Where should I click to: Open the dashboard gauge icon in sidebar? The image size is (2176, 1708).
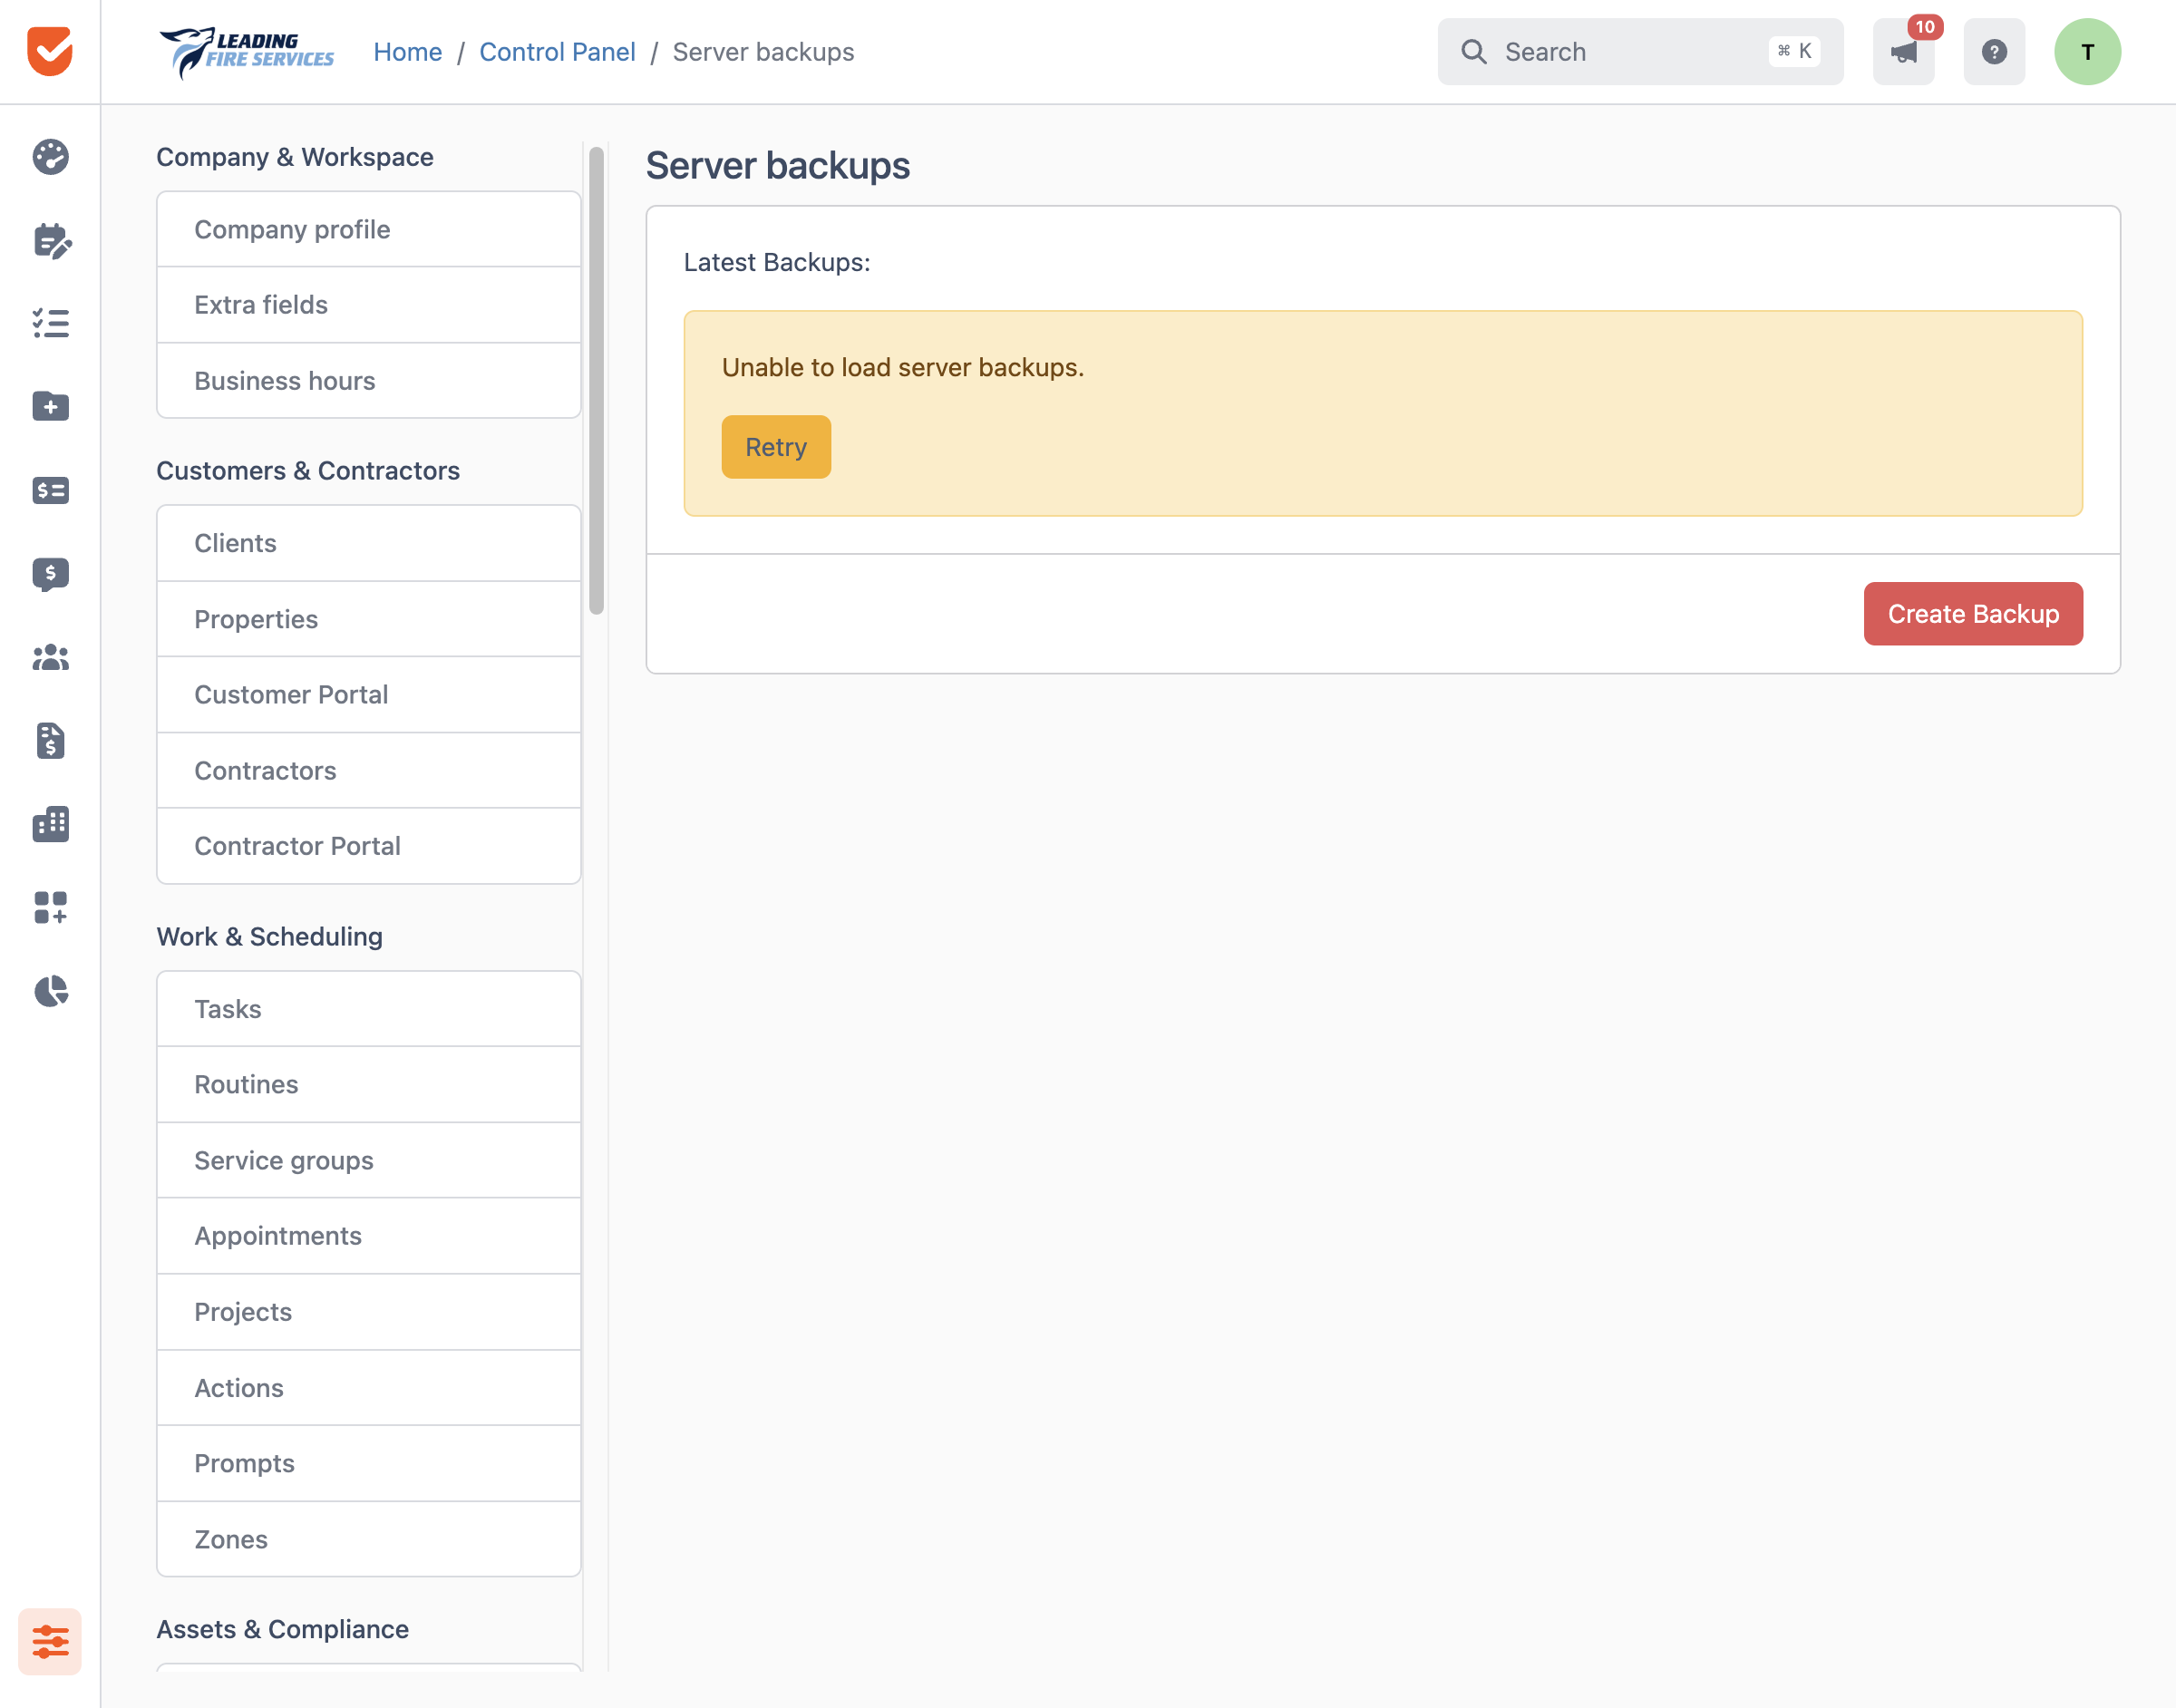click(50, 157)
